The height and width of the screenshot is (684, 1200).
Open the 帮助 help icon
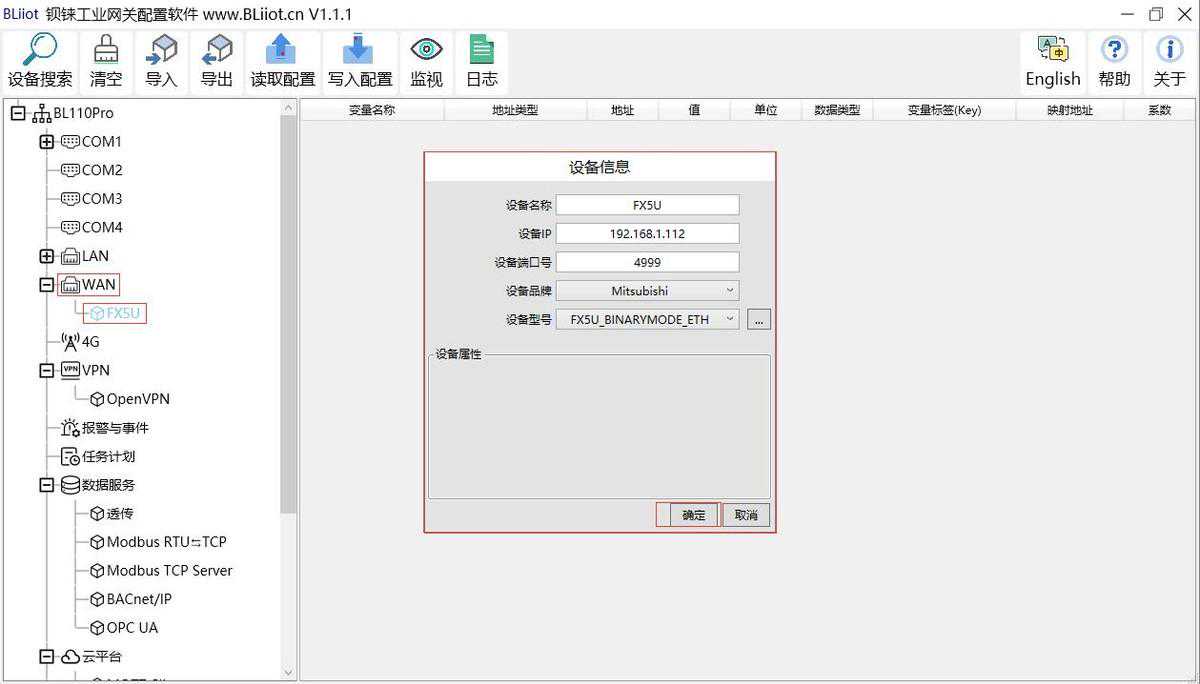coord(1114,50)
